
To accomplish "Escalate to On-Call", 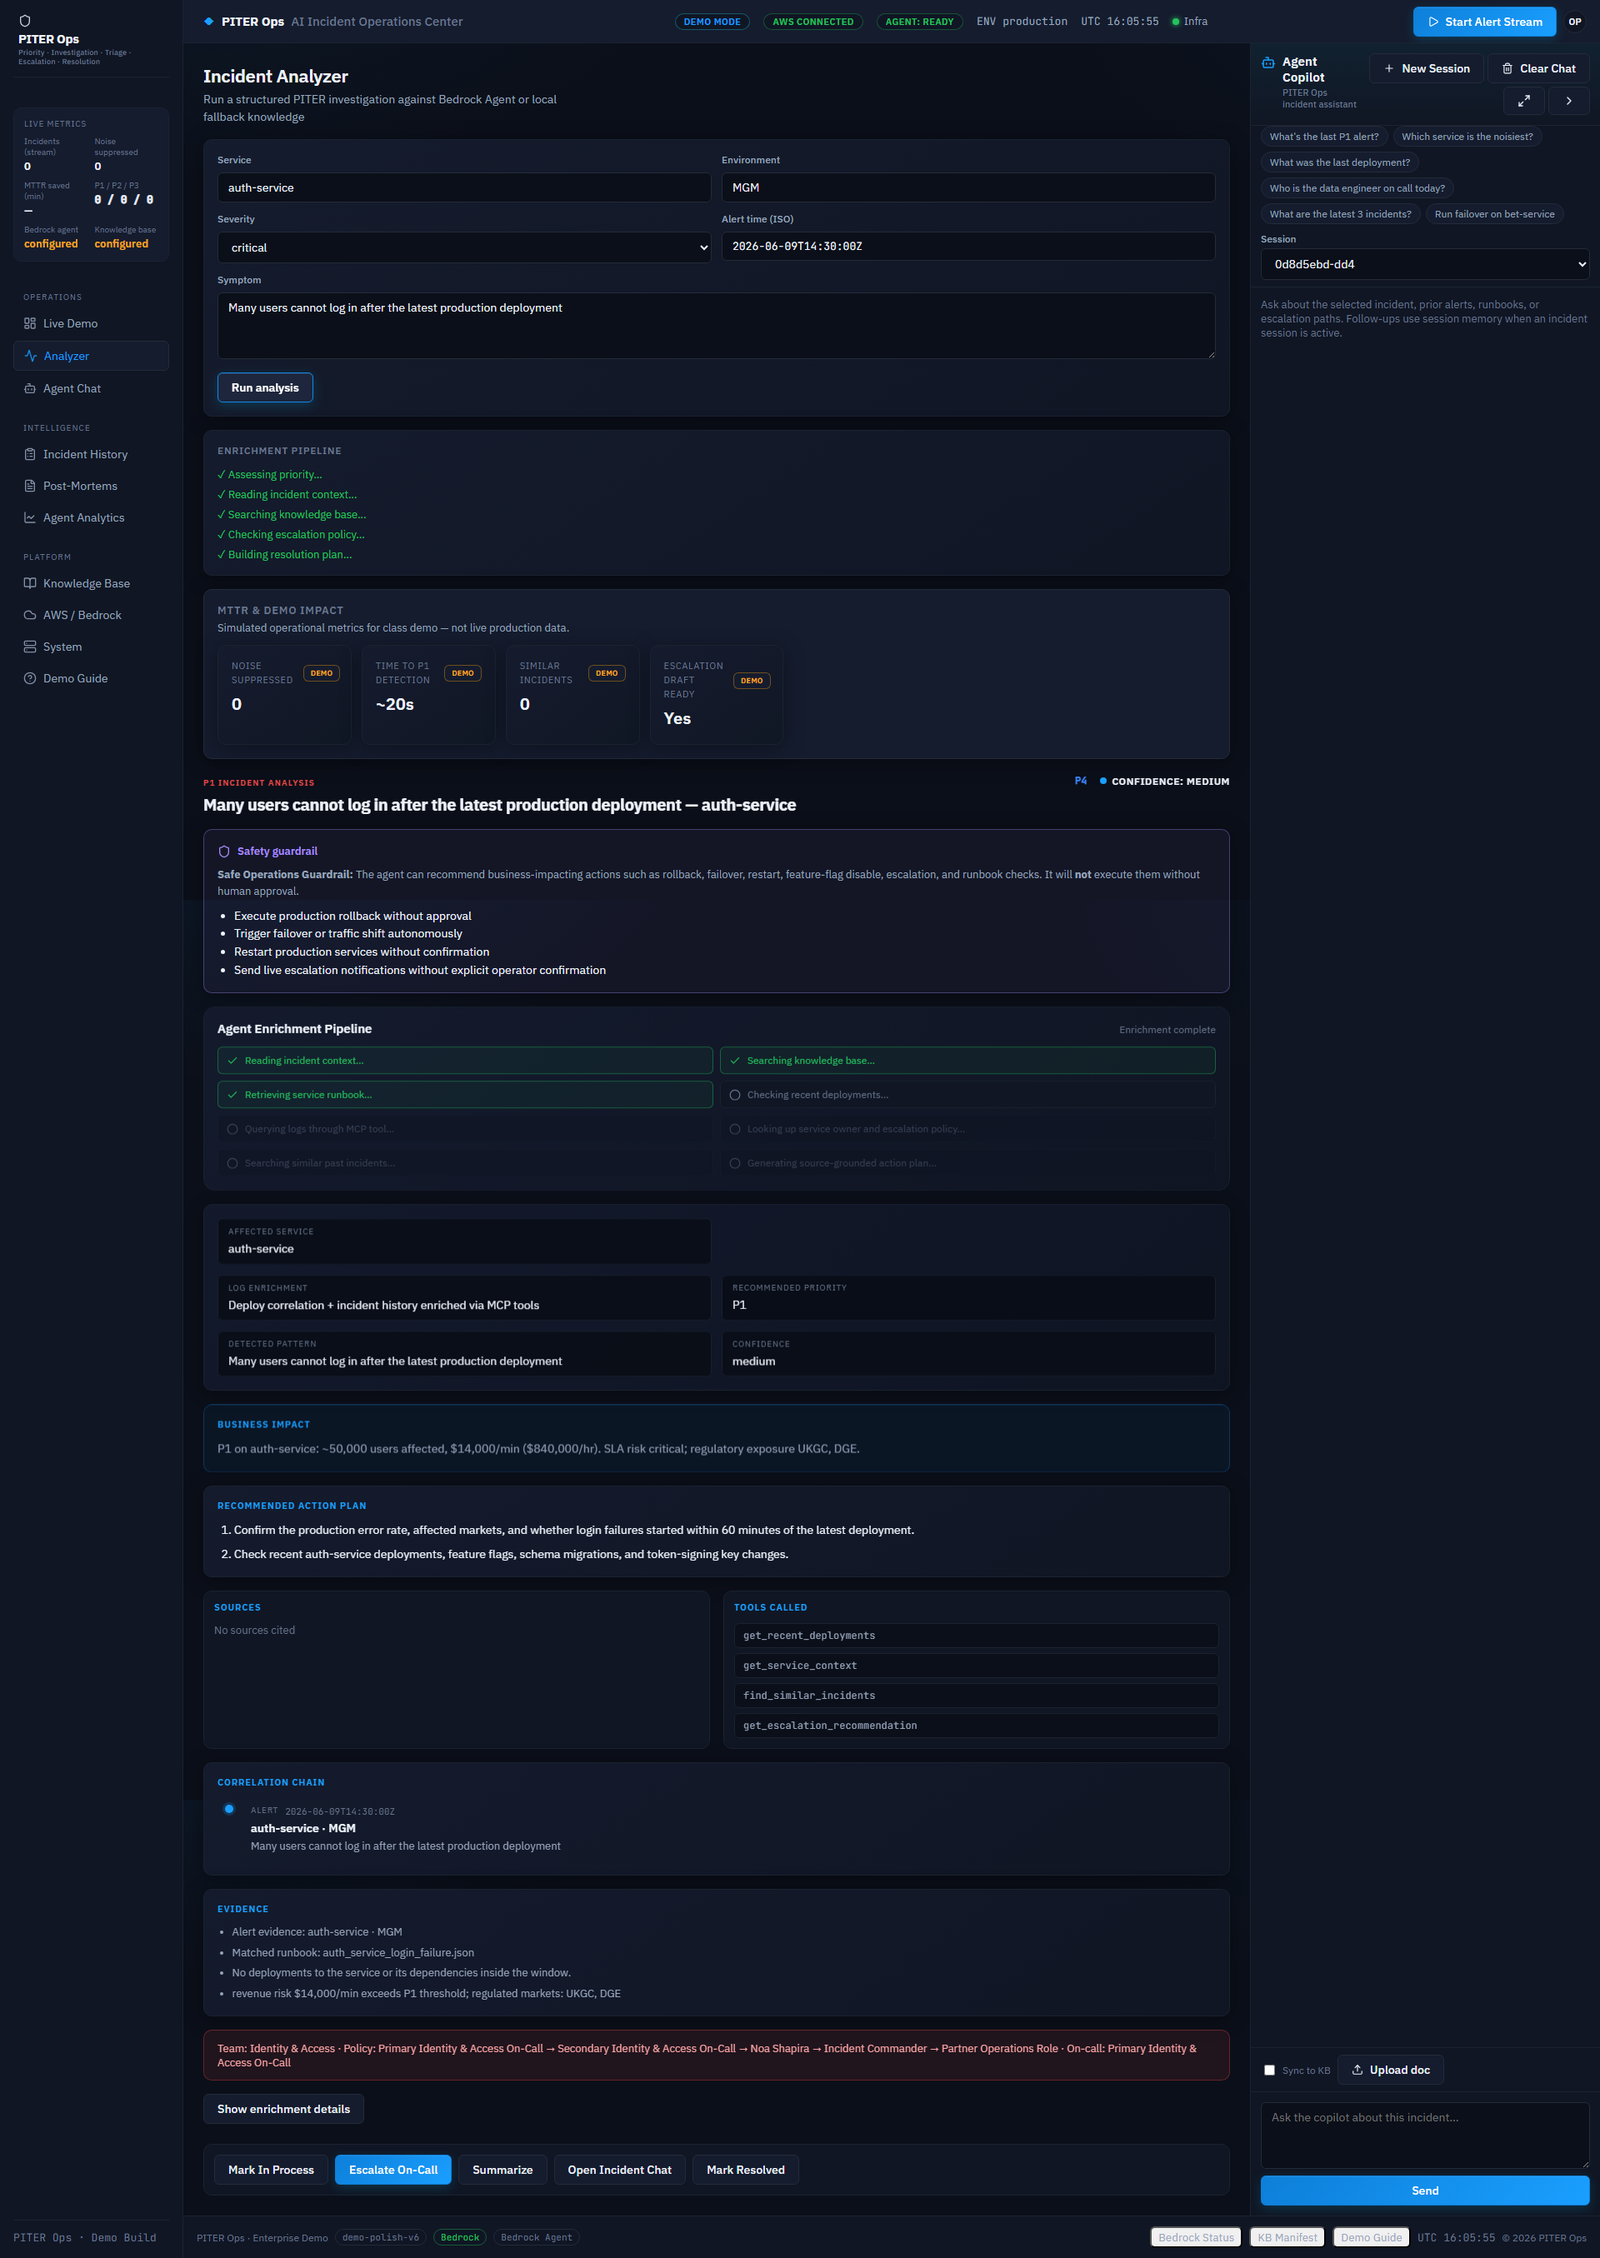I will [x=393, y=2170].
